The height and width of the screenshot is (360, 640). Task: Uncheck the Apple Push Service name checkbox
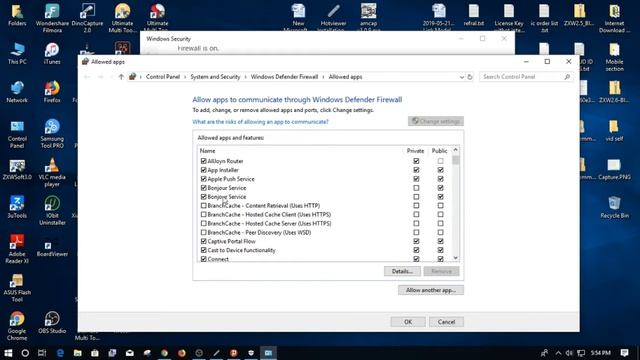click(x=203, y=179)
